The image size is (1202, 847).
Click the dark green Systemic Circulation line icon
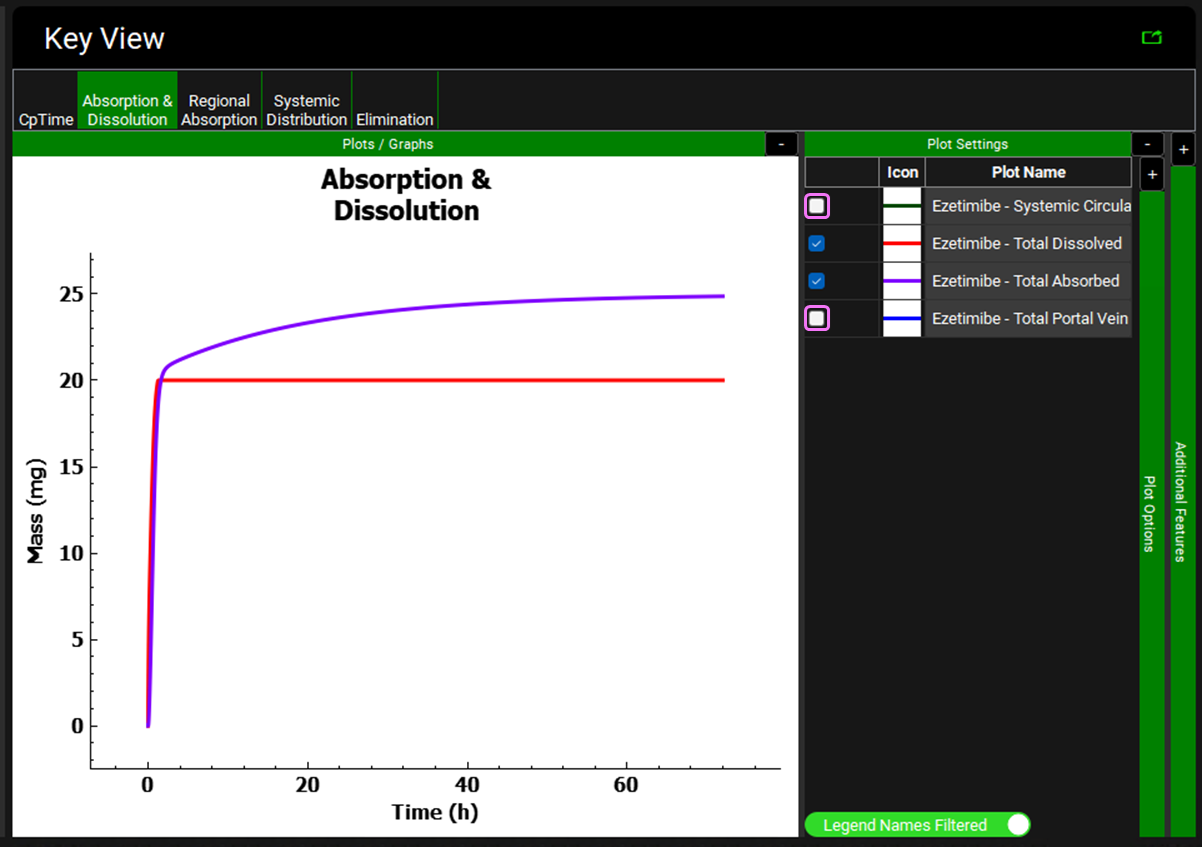tap(902, 206)
